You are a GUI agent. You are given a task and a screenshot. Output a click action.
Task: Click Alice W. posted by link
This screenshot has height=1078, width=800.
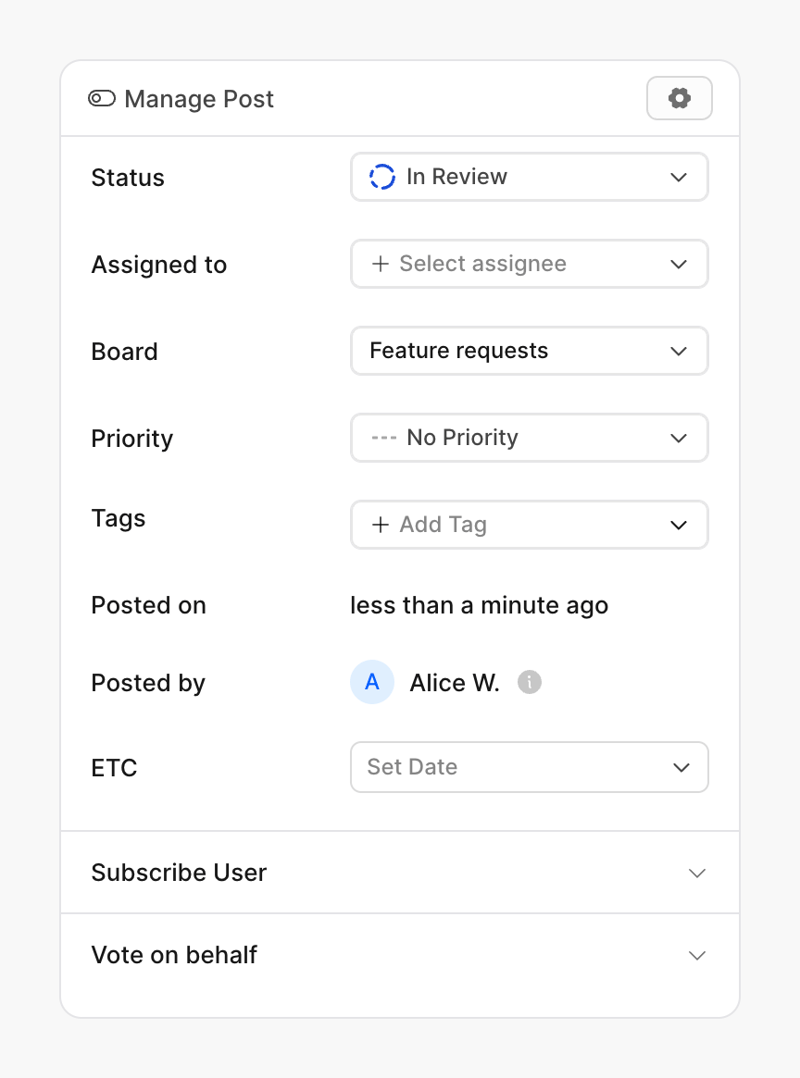click(454, 682)
